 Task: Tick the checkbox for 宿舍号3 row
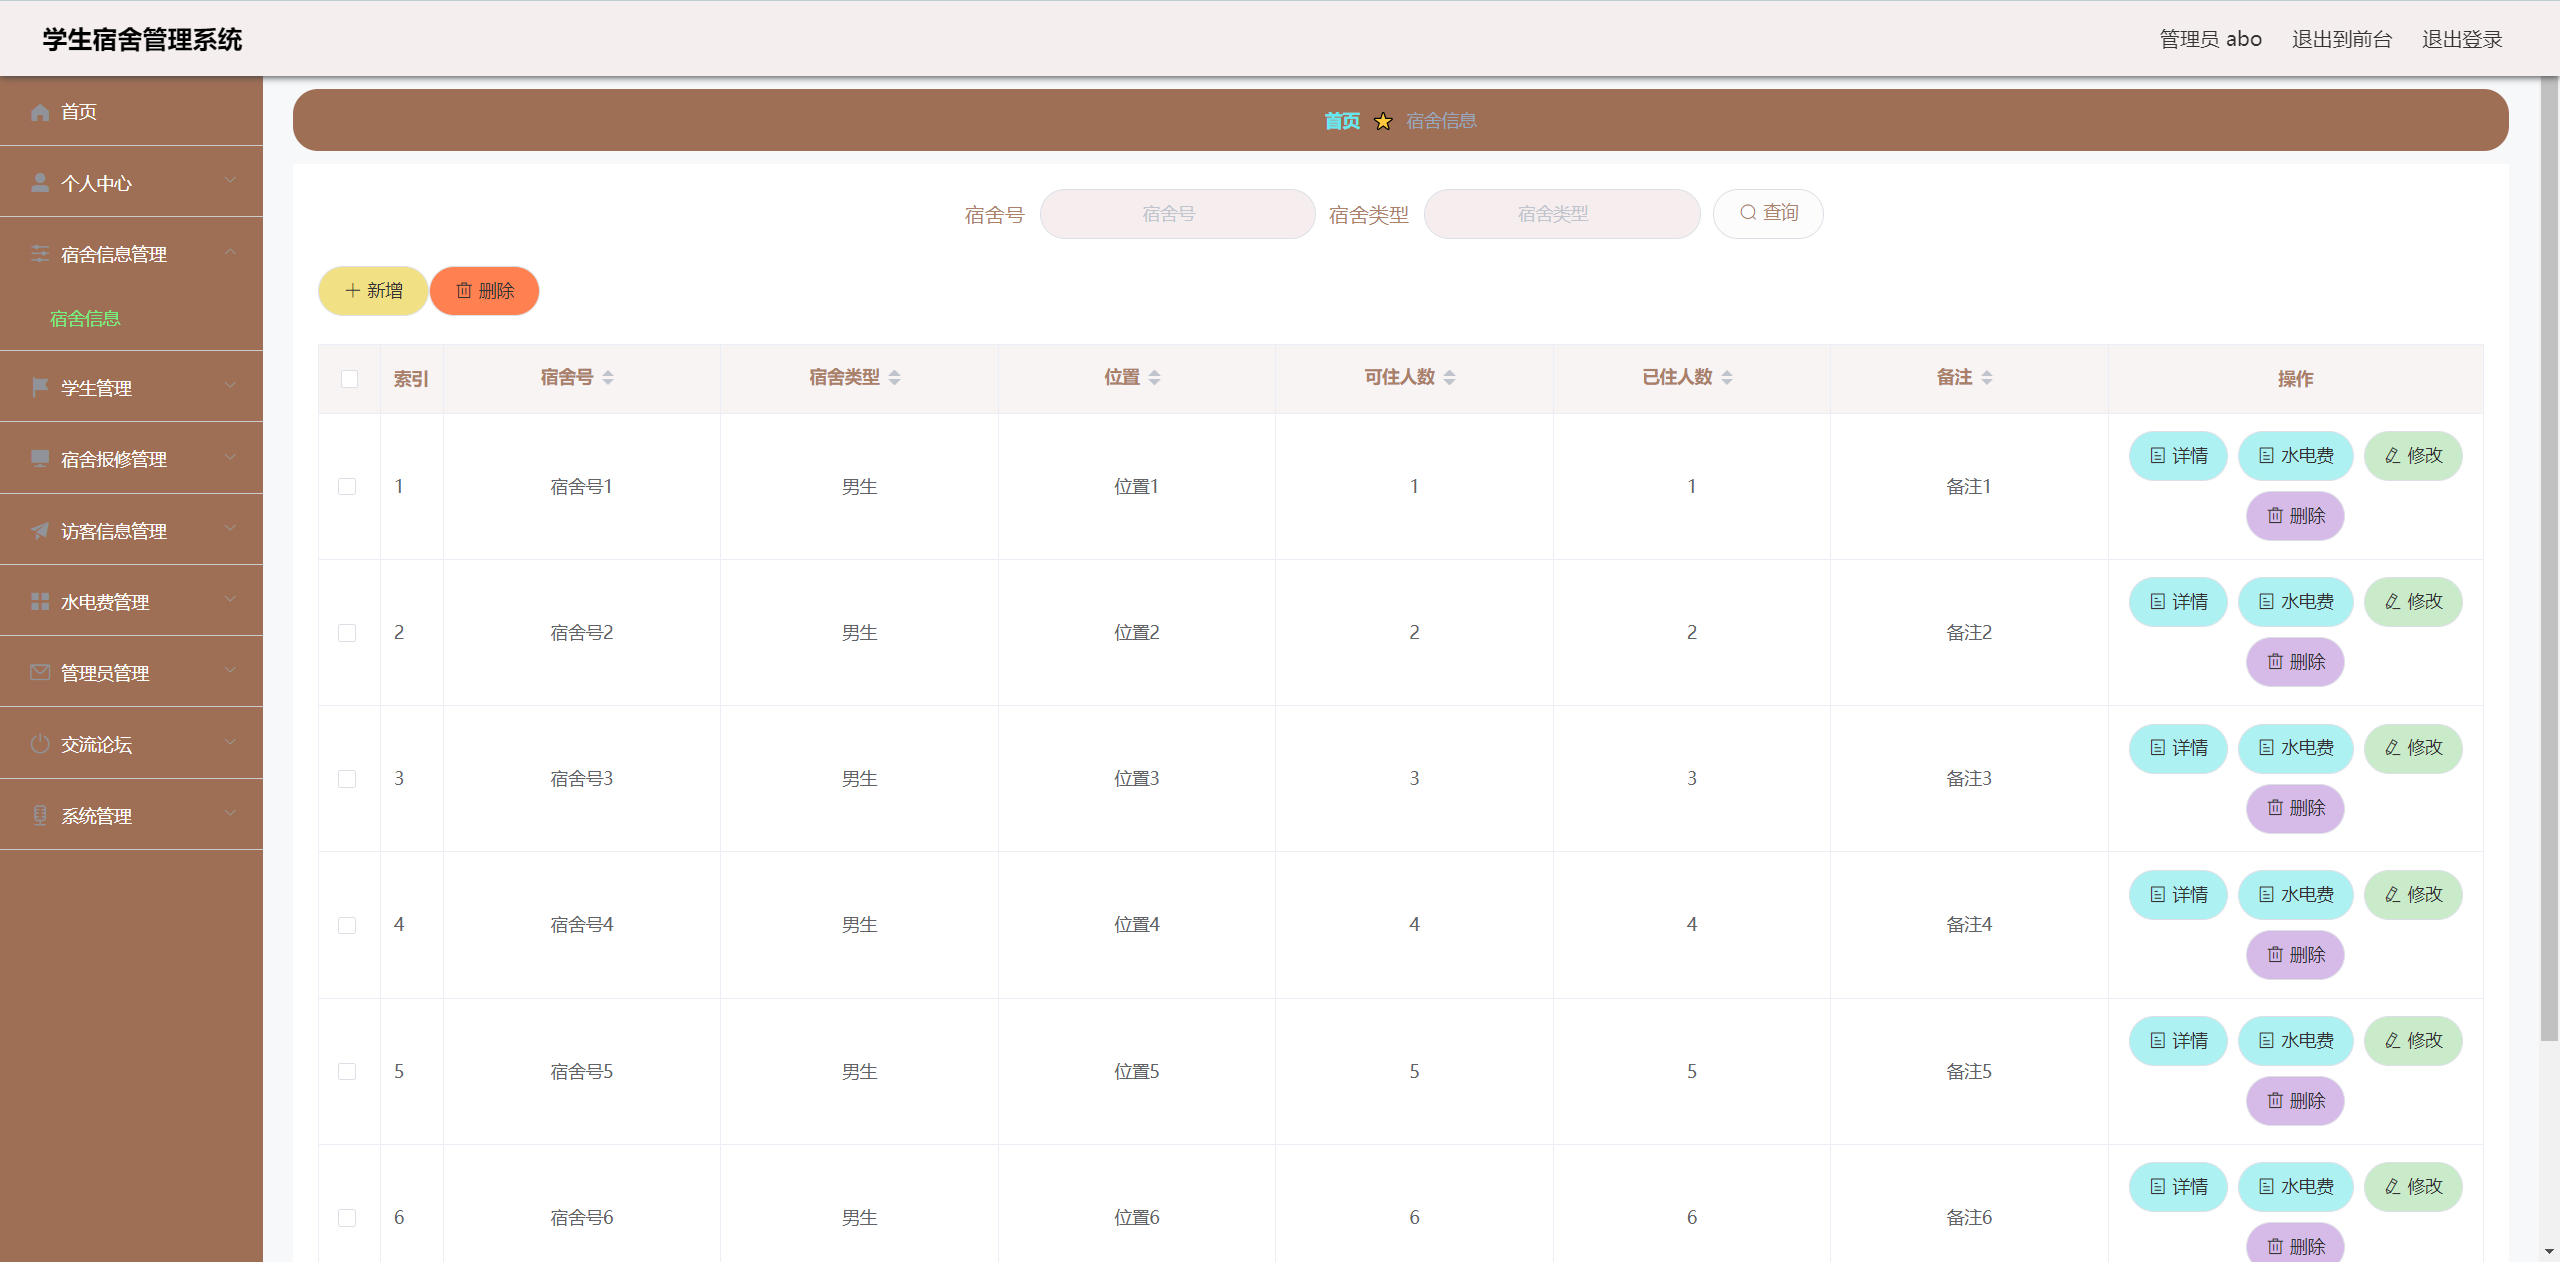pyautogui.click(x=348, y=779)
